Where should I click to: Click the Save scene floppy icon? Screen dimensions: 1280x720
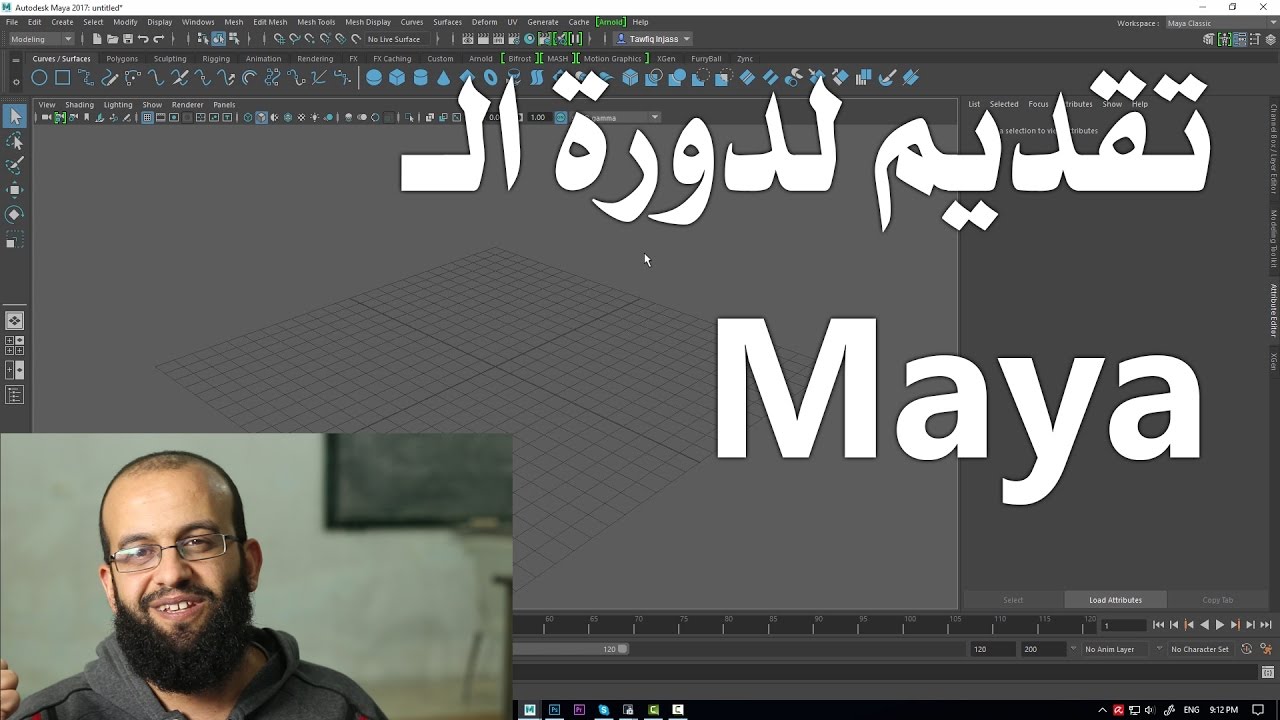click(127, 39)
